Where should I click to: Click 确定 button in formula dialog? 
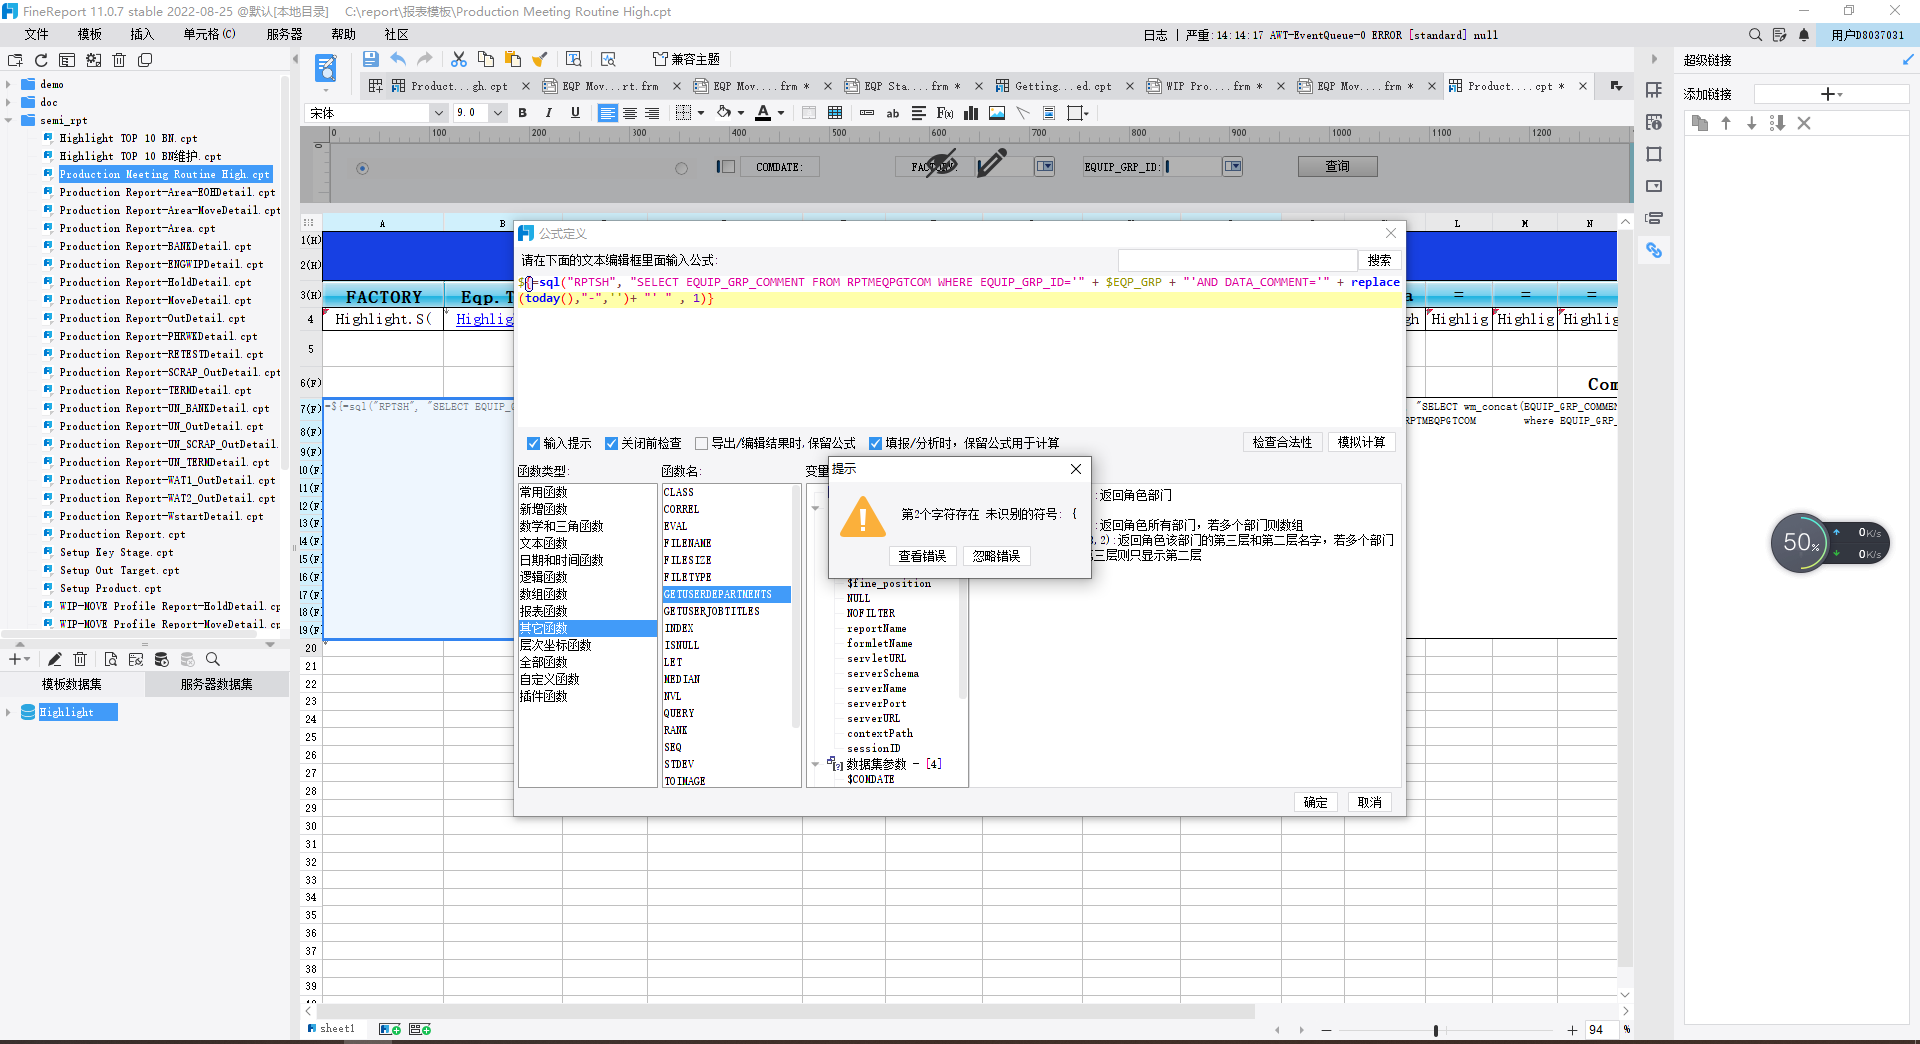(1316, 802)
